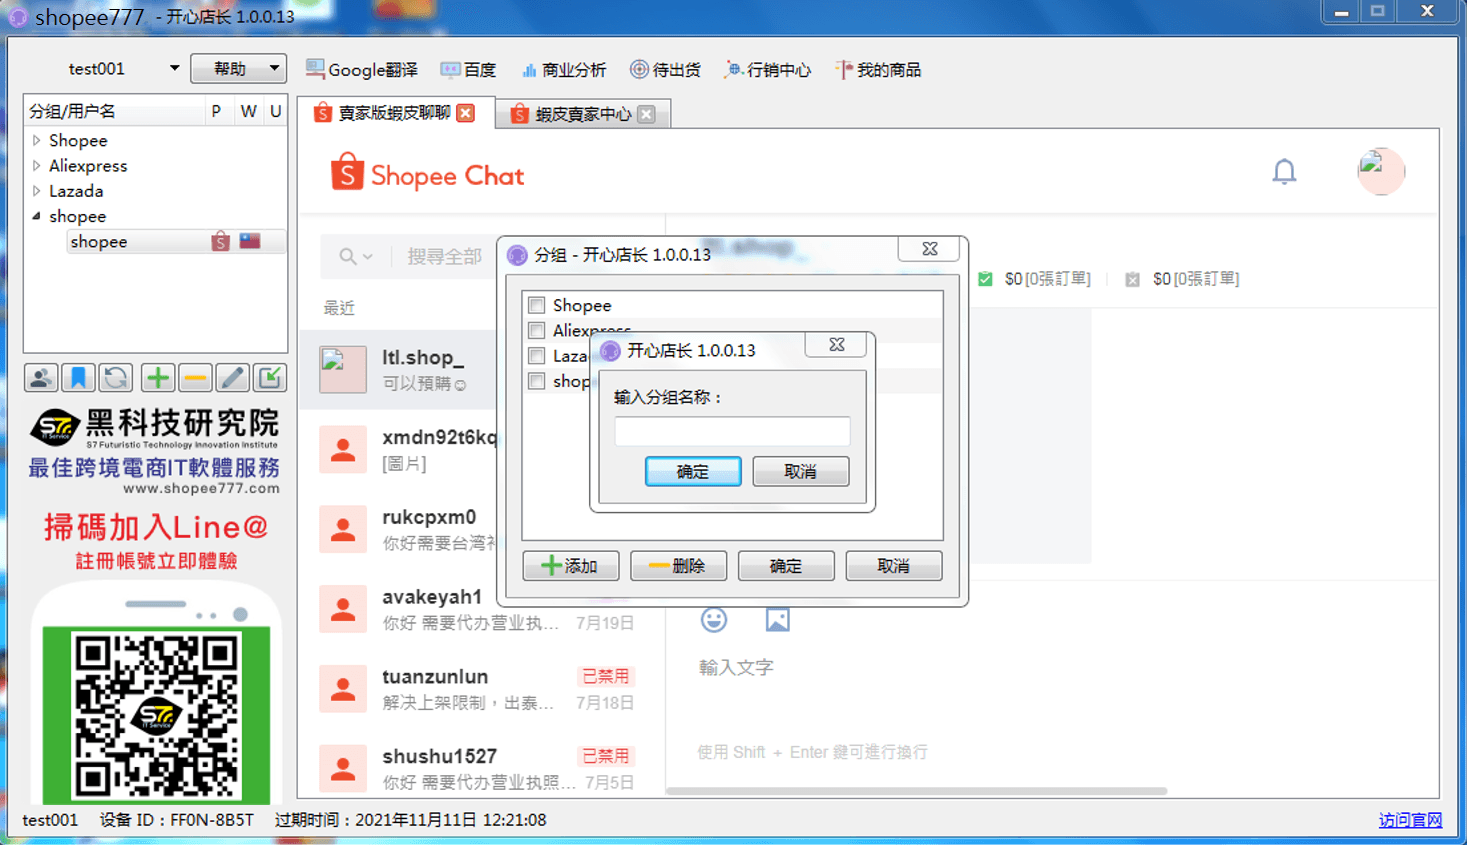Open the profile avatar in Shopee Chat

coord(1381,172)
